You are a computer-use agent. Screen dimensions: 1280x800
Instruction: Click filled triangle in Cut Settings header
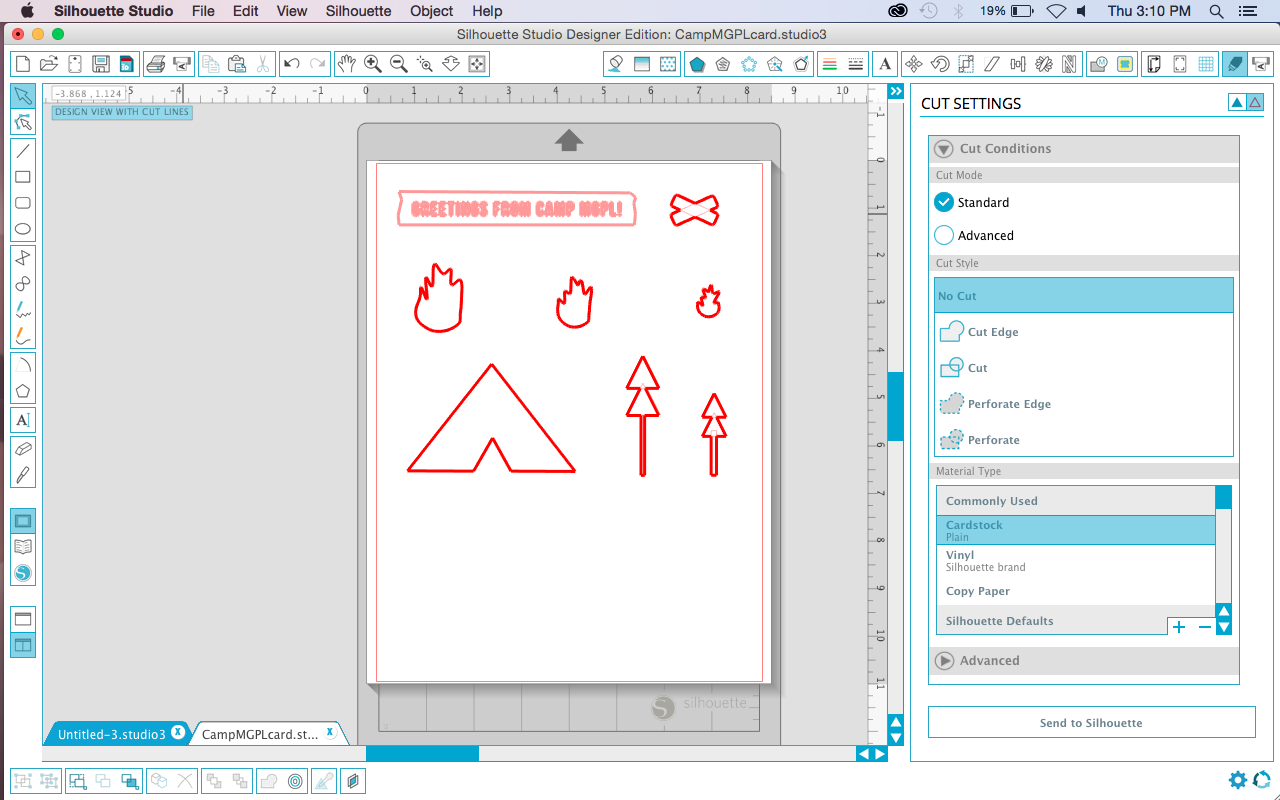pos(1237,102)
